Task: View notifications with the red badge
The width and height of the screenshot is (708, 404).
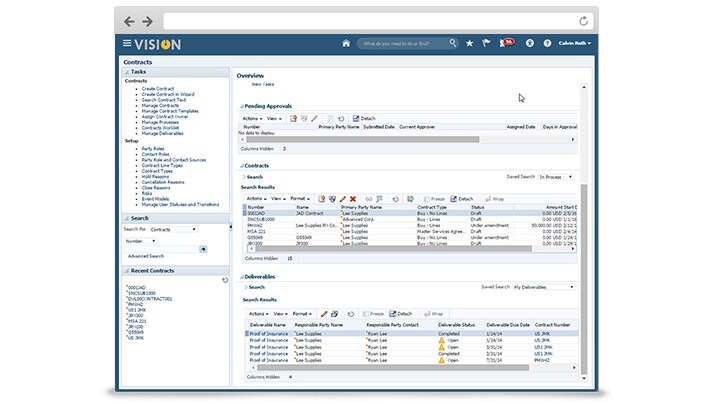Action: (507, 43)
